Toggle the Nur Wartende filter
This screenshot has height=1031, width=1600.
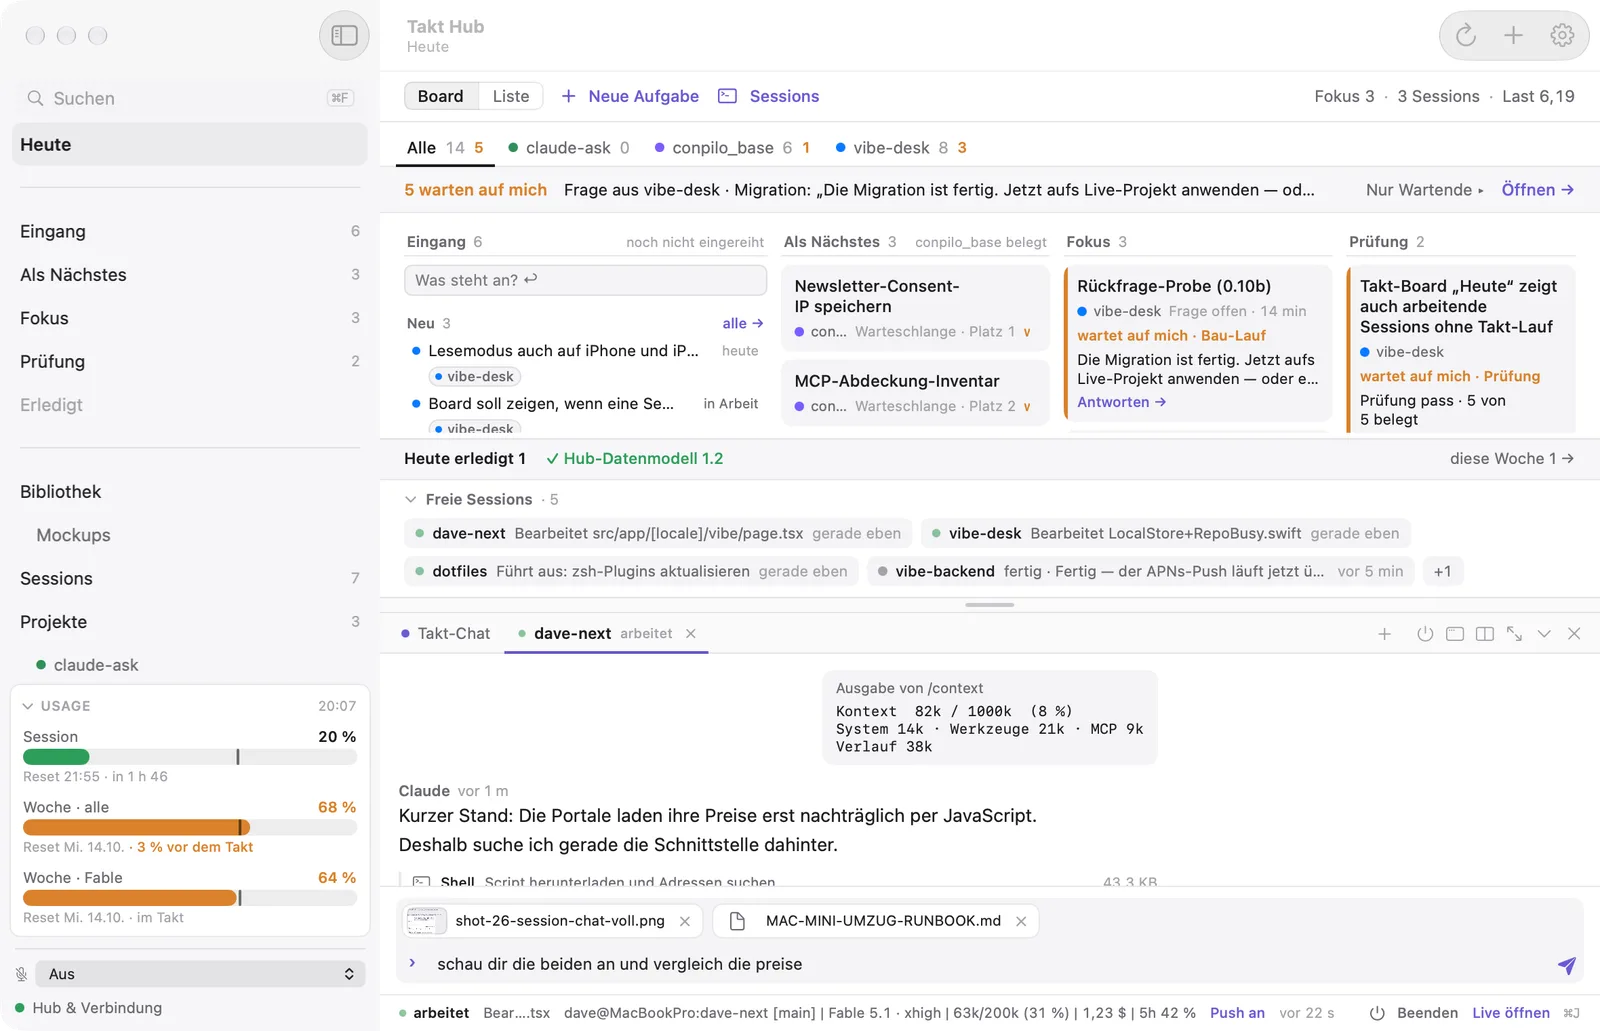click(1425, 190)
